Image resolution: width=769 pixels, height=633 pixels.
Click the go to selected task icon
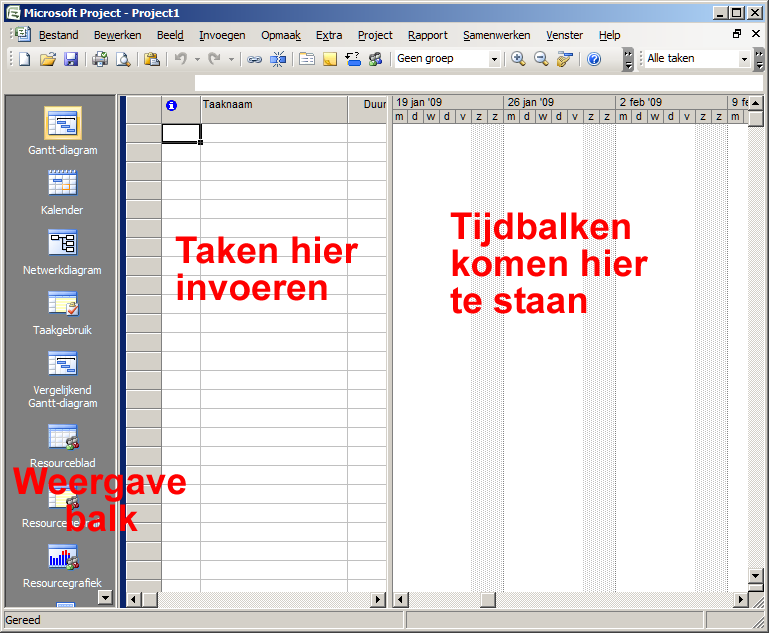tap(564, 59)
